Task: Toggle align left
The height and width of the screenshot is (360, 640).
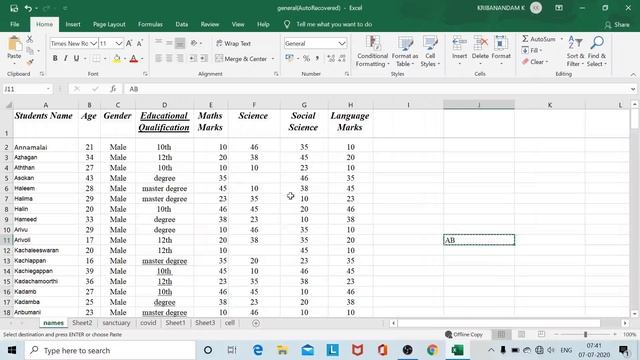Action: [x=158, y=59]
